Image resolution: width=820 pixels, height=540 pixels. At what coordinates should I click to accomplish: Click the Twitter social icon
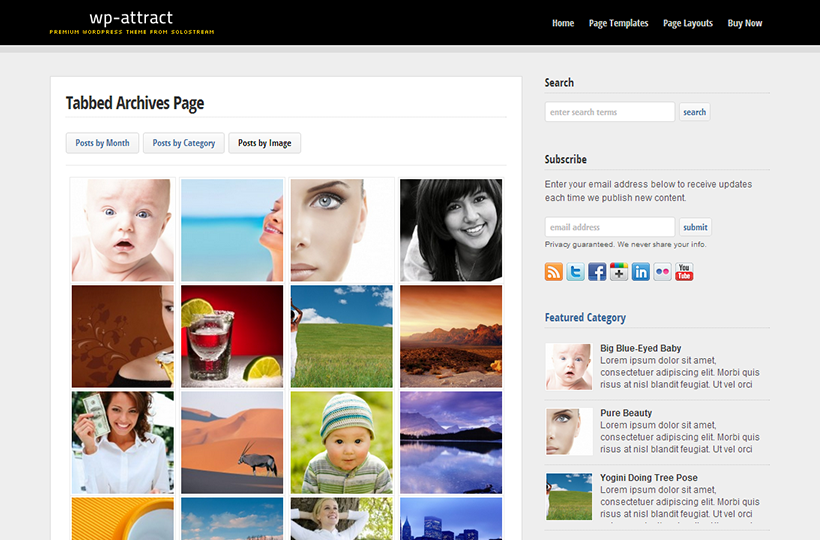575,272
